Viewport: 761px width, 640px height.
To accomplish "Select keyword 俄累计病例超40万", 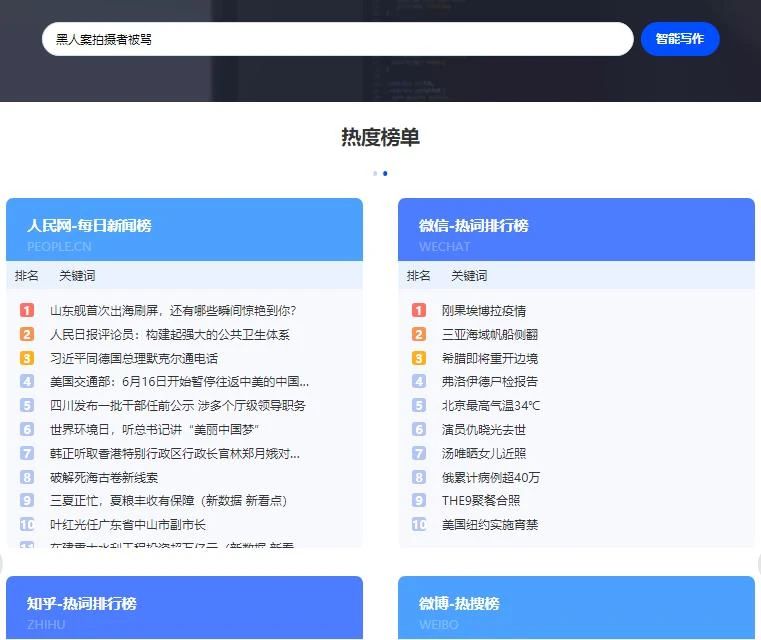I will (x=491, y=477).
